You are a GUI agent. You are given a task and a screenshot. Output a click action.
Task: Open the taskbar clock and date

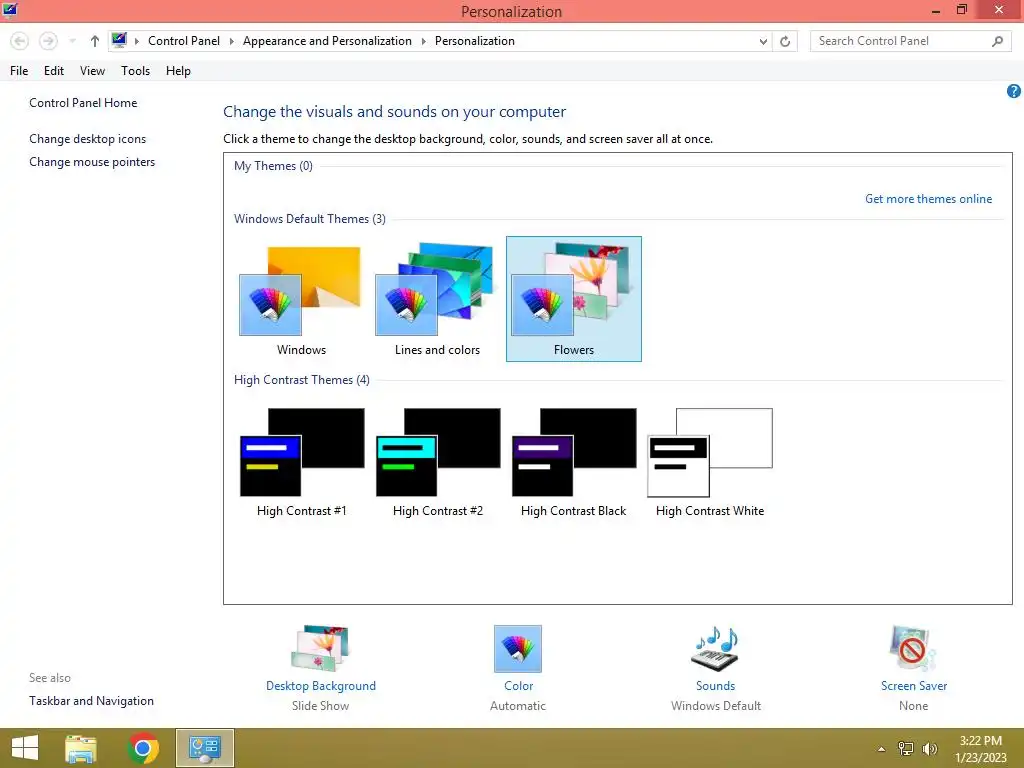(x=980, y=749)
